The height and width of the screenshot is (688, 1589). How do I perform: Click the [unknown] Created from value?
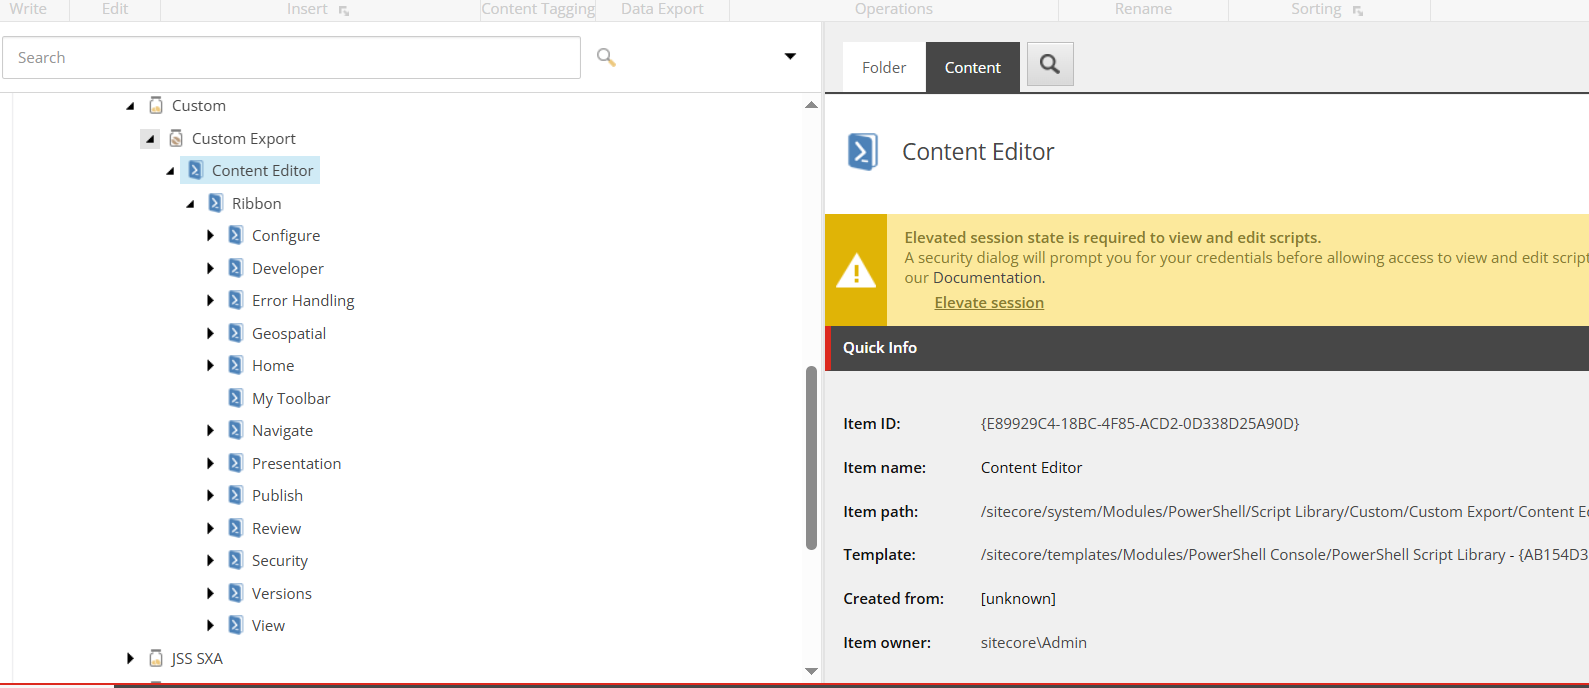[x=1018, y=599]
